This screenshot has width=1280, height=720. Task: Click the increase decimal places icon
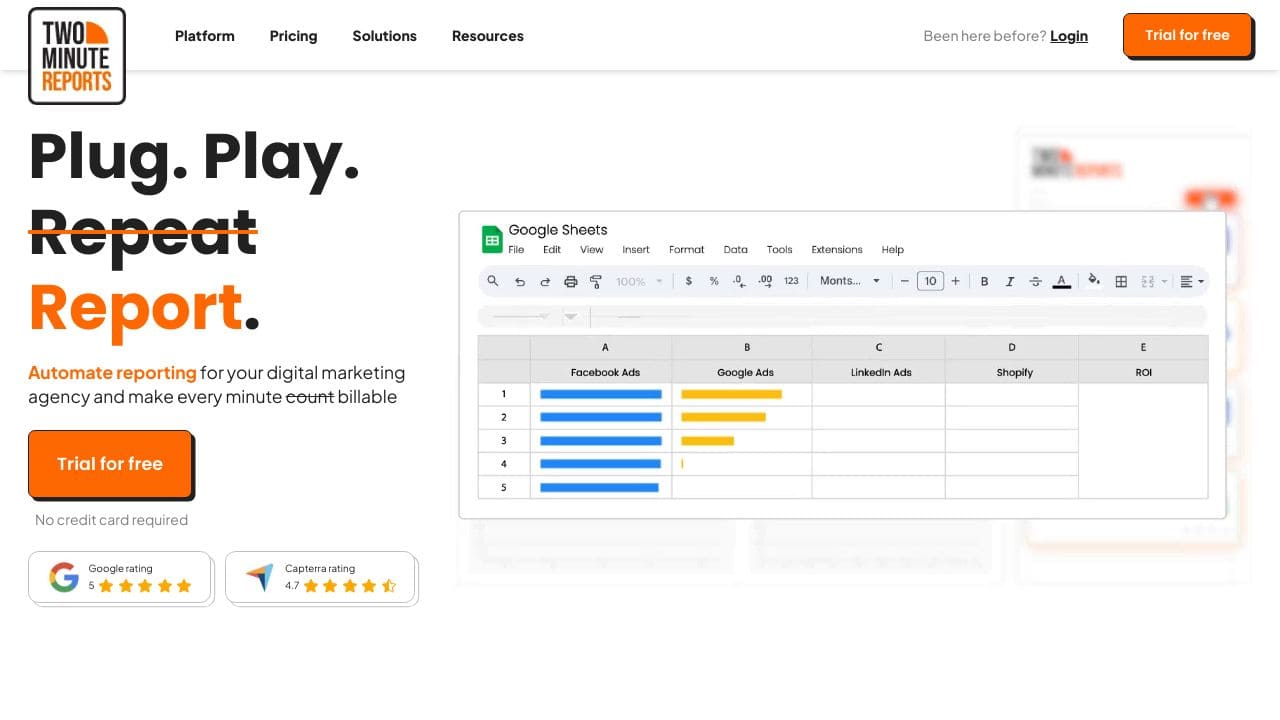(765, 281)
